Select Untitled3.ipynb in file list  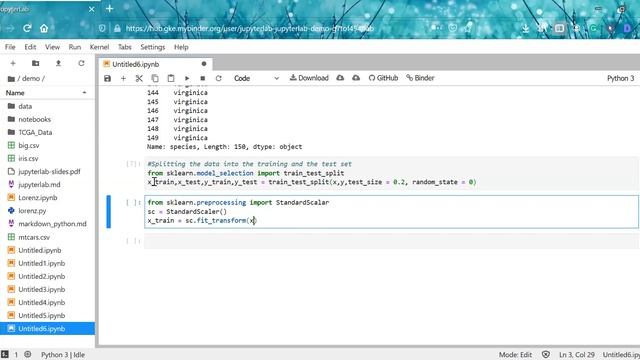click(47, 289)
